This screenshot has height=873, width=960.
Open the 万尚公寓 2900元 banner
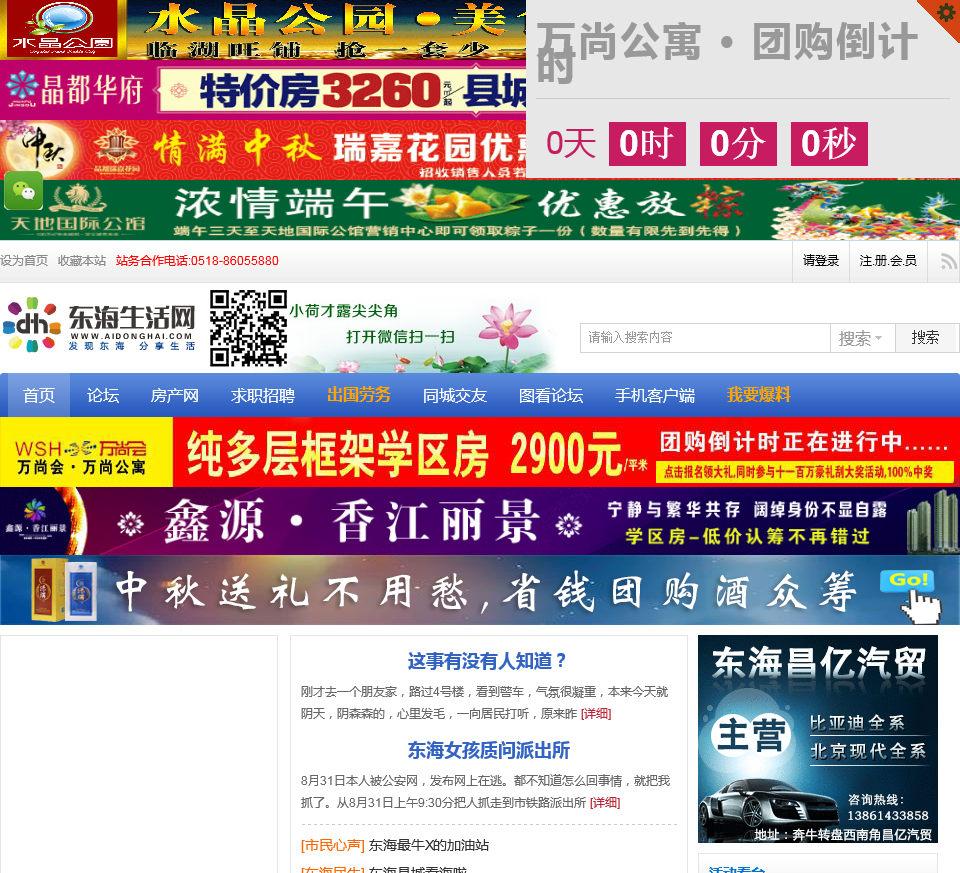[480, 452]
